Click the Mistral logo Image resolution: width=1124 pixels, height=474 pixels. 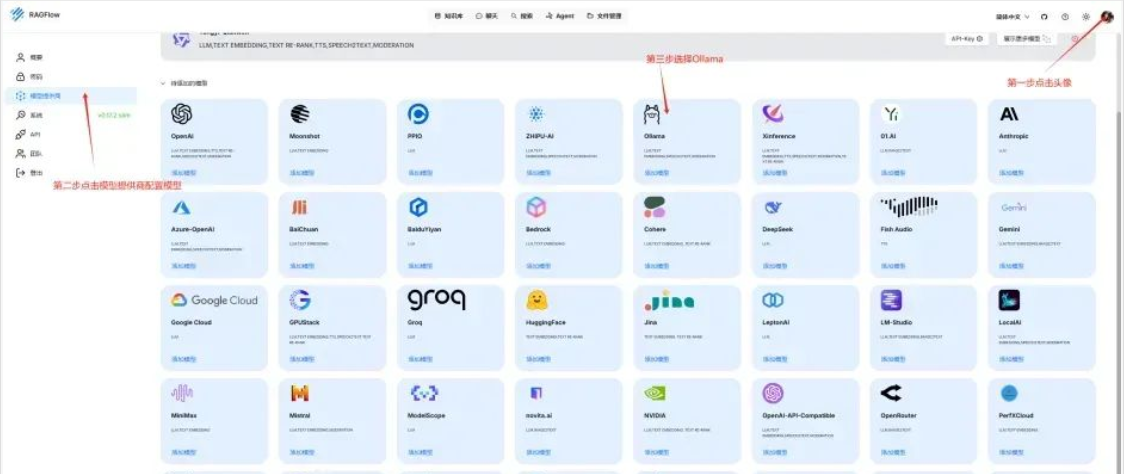coord(300,393)
